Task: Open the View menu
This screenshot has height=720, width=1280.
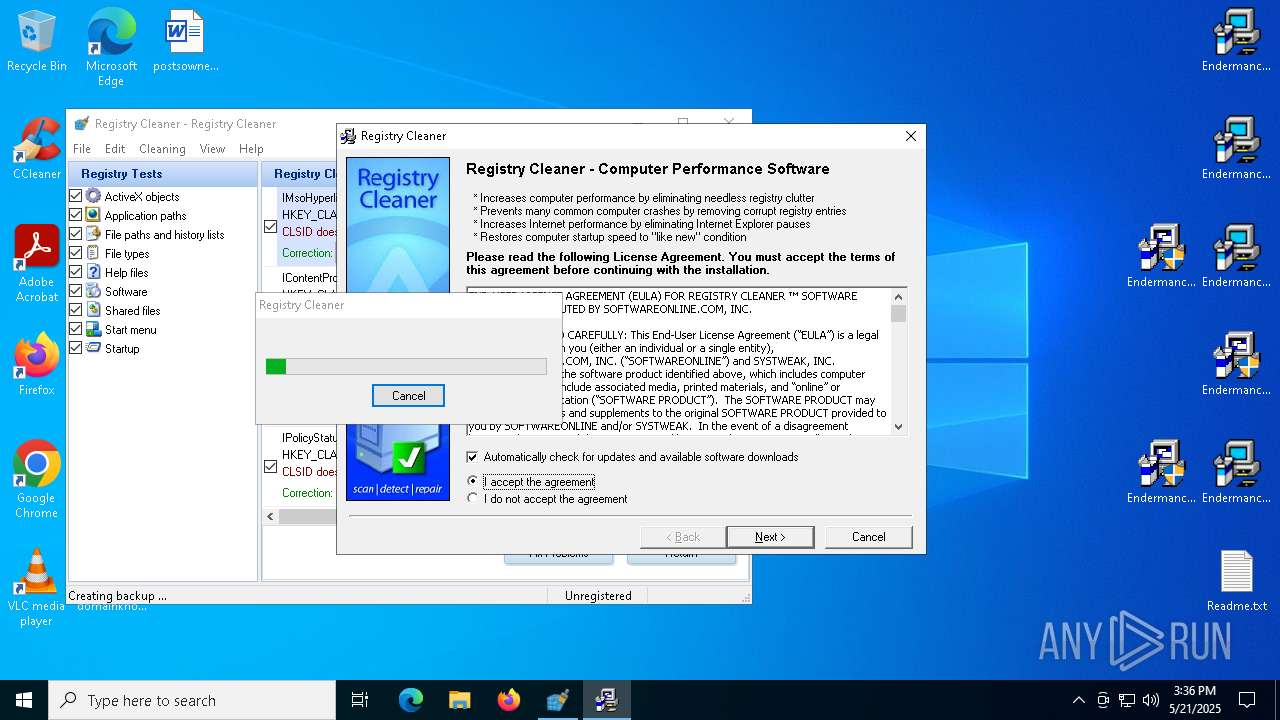Action: [x=212, y=149]
